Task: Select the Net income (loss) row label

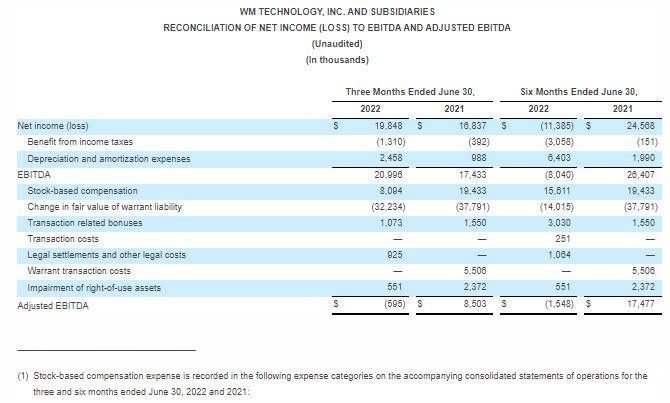Action: tap(53, 126)
